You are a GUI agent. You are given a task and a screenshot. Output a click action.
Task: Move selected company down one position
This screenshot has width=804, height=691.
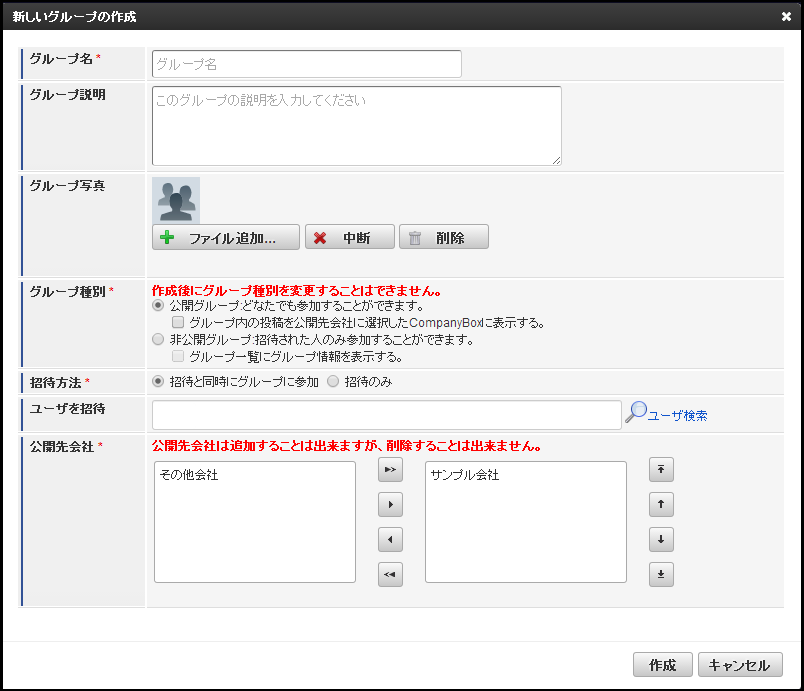661,539
